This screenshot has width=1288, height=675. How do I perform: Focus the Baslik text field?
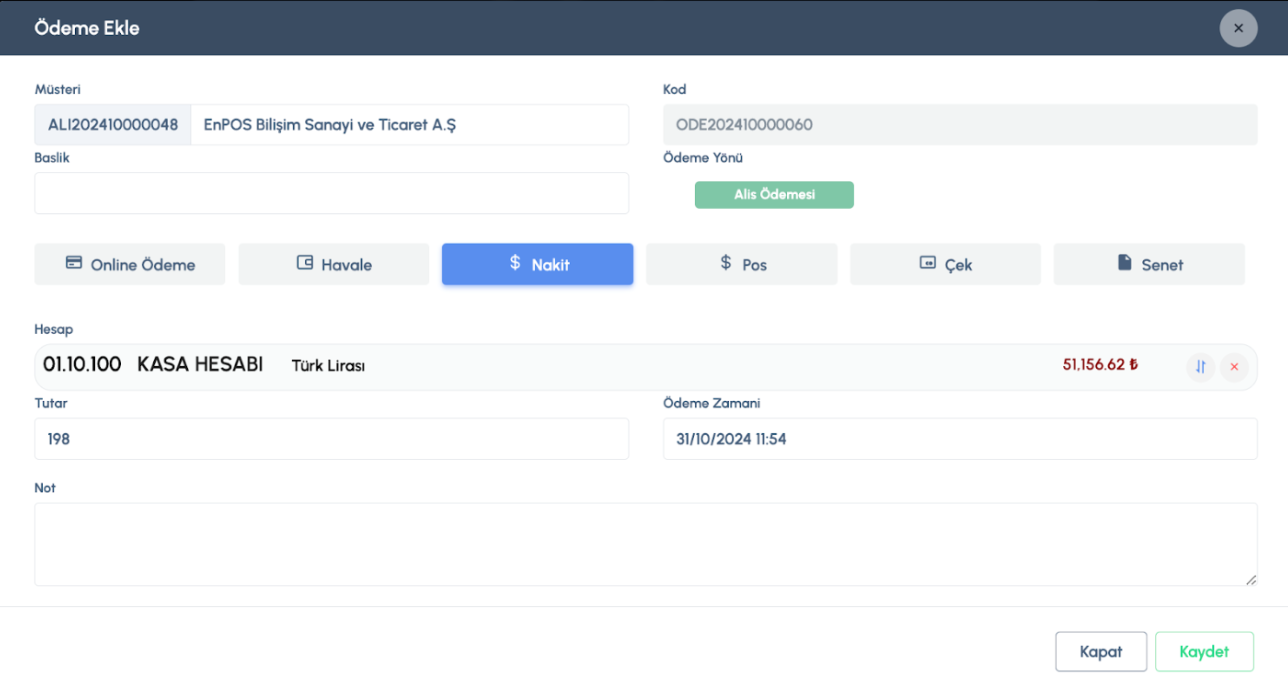coord(331,193)
